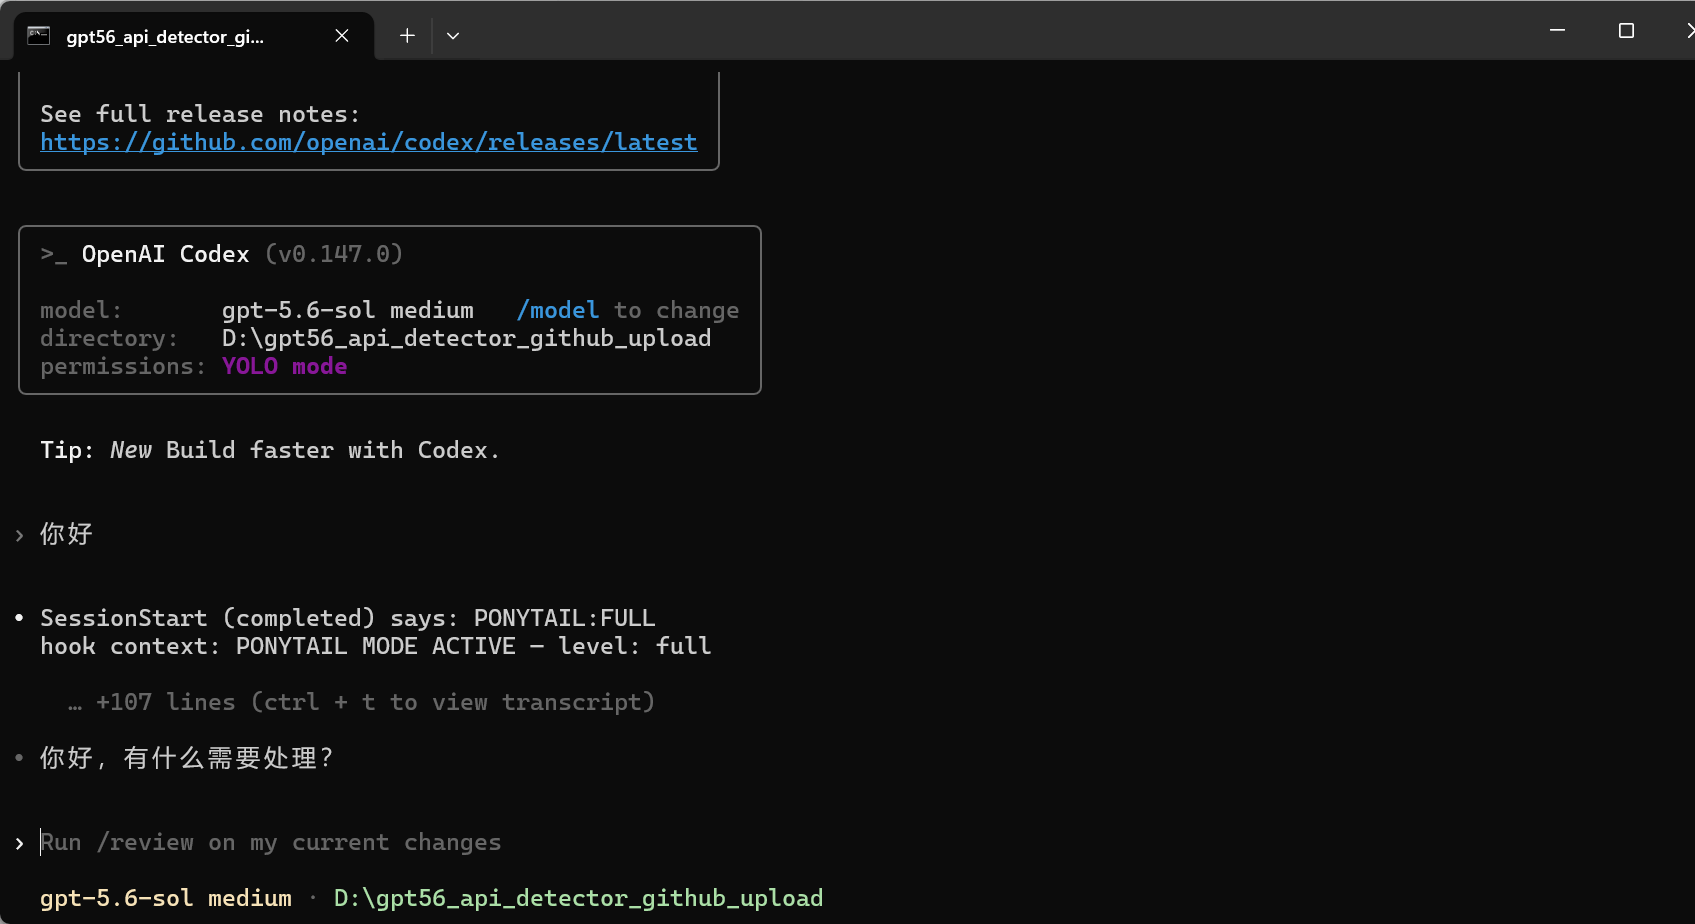The image size is (1695, 924).
Task: Expand the new tab profile dropdown
Action: click(x=453, y=36)
